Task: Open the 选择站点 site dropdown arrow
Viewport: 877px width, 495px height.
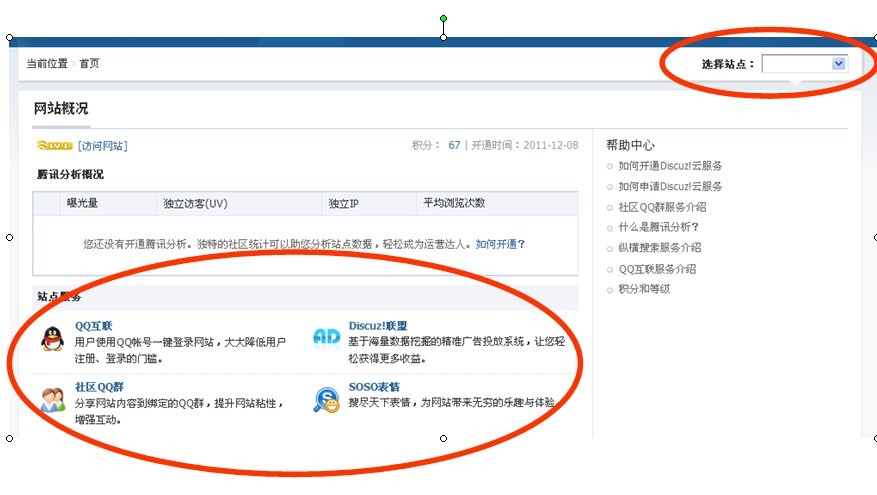Action: click(838, 64)
